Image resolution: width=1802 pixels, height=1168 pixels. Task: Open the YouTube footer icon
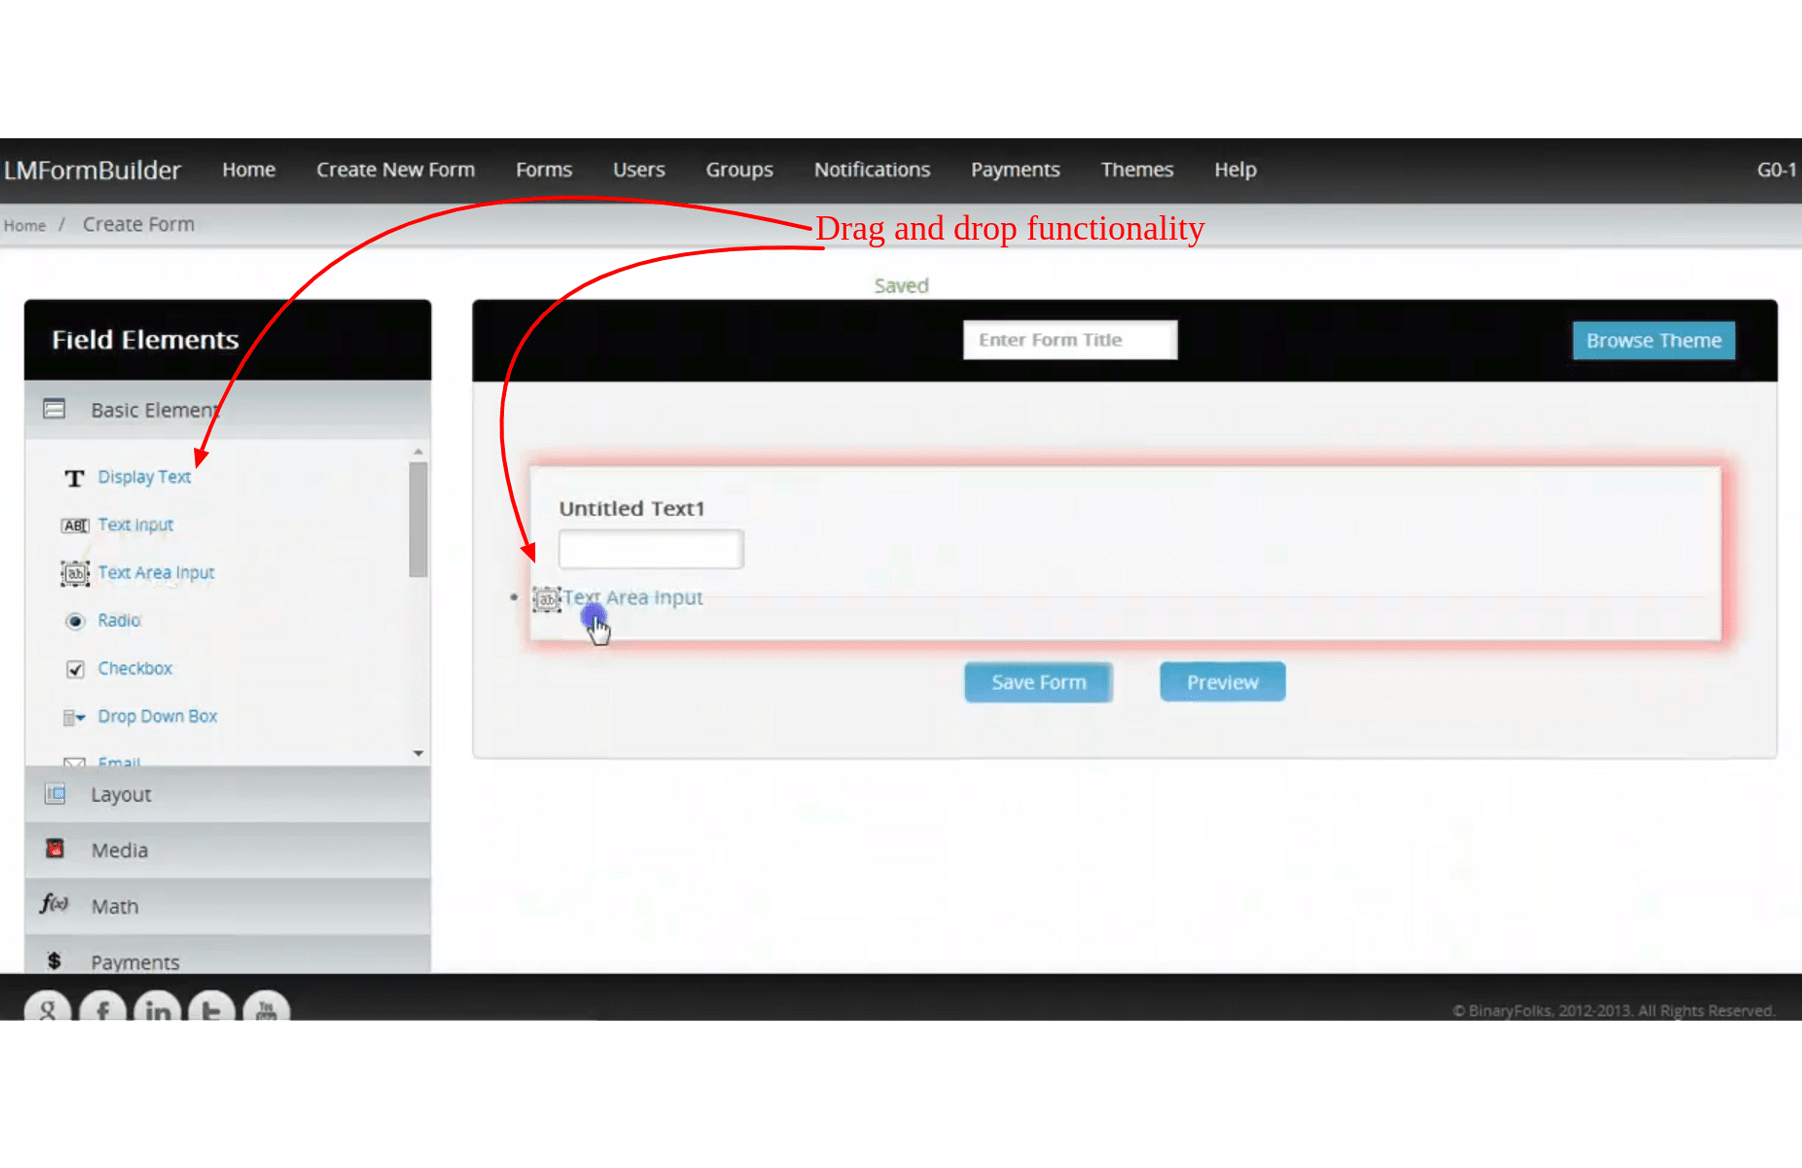[x=266, y=1008]
